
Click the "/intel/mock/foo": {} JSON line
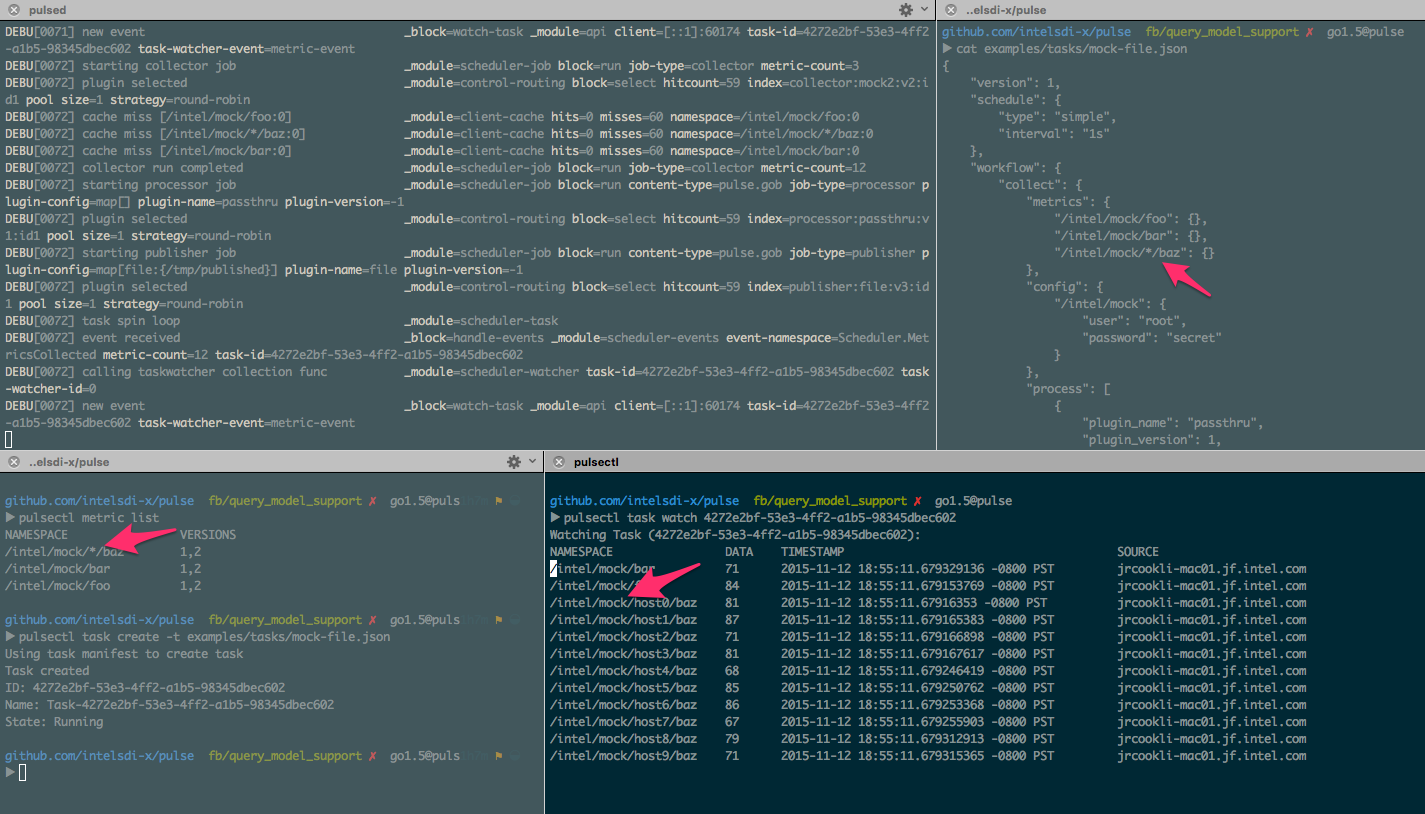pyautogui.click(x=1131, y=219)
